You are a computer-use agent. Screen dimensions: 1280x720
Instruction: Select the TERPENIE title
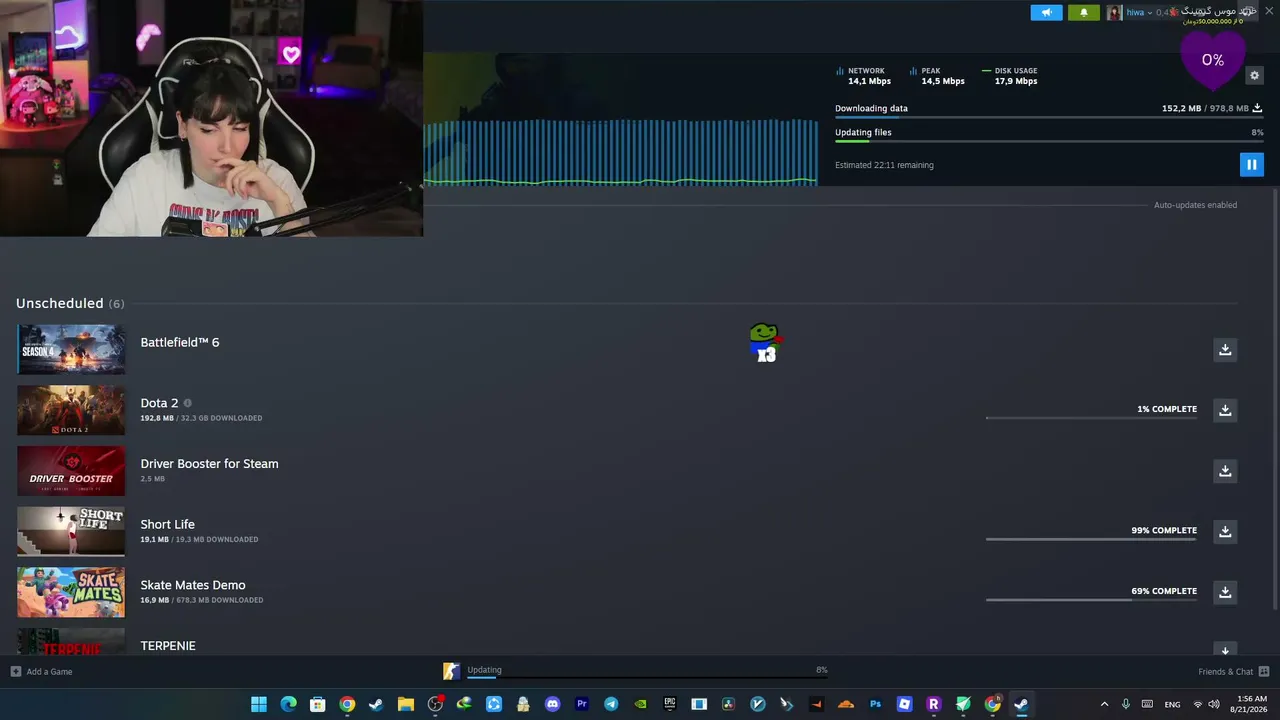(168, 646)
